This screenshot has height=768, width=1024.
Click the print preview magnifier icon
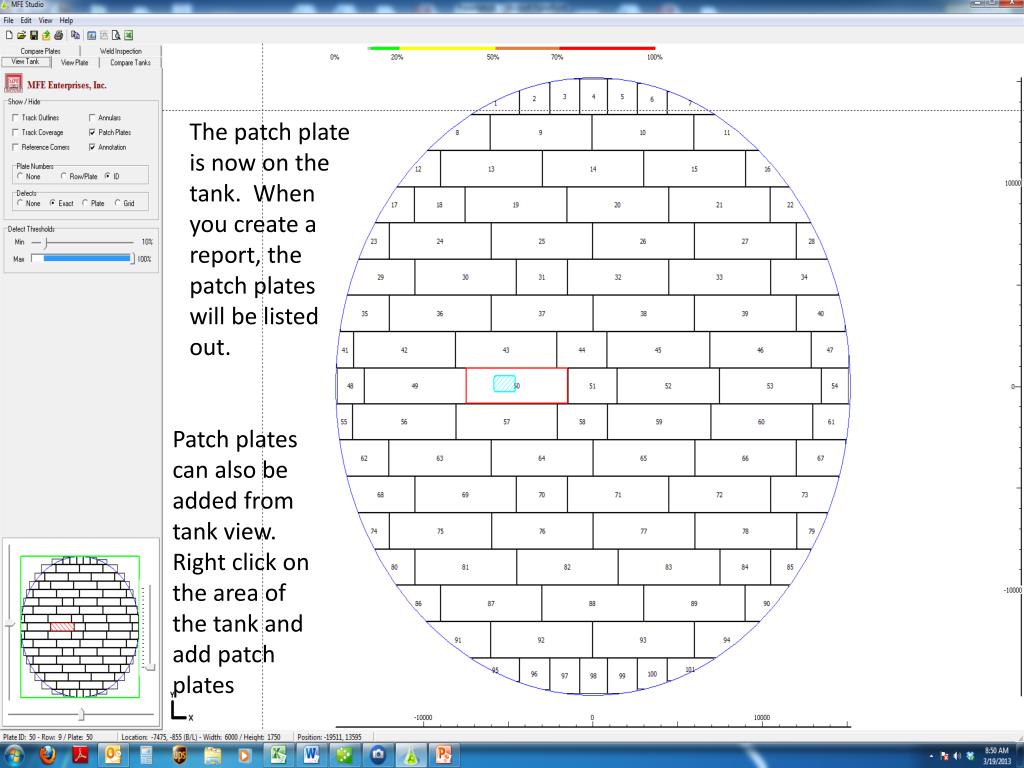(x=116, y=35)
